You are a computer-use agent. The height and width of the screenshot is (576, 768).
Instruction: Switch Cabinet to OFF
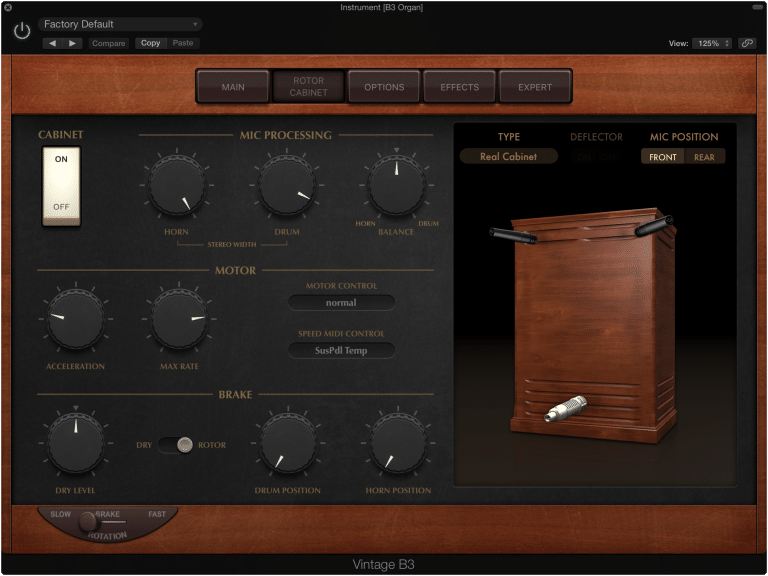[x=61, y=207]
